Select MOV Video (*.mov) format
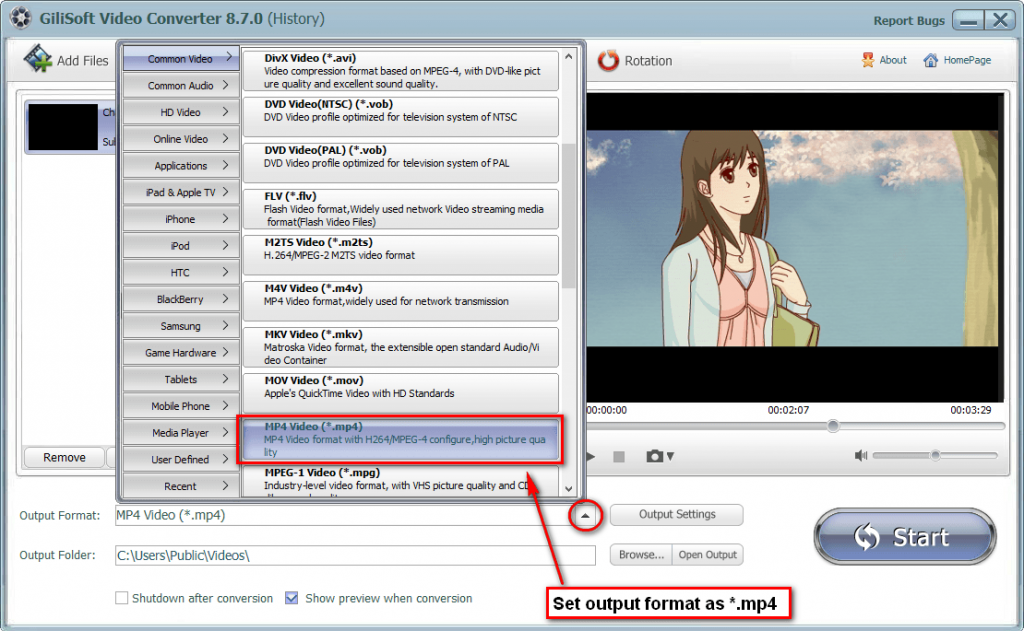The height and width of the screenshot is (631, 1024). tap(401, 393)
